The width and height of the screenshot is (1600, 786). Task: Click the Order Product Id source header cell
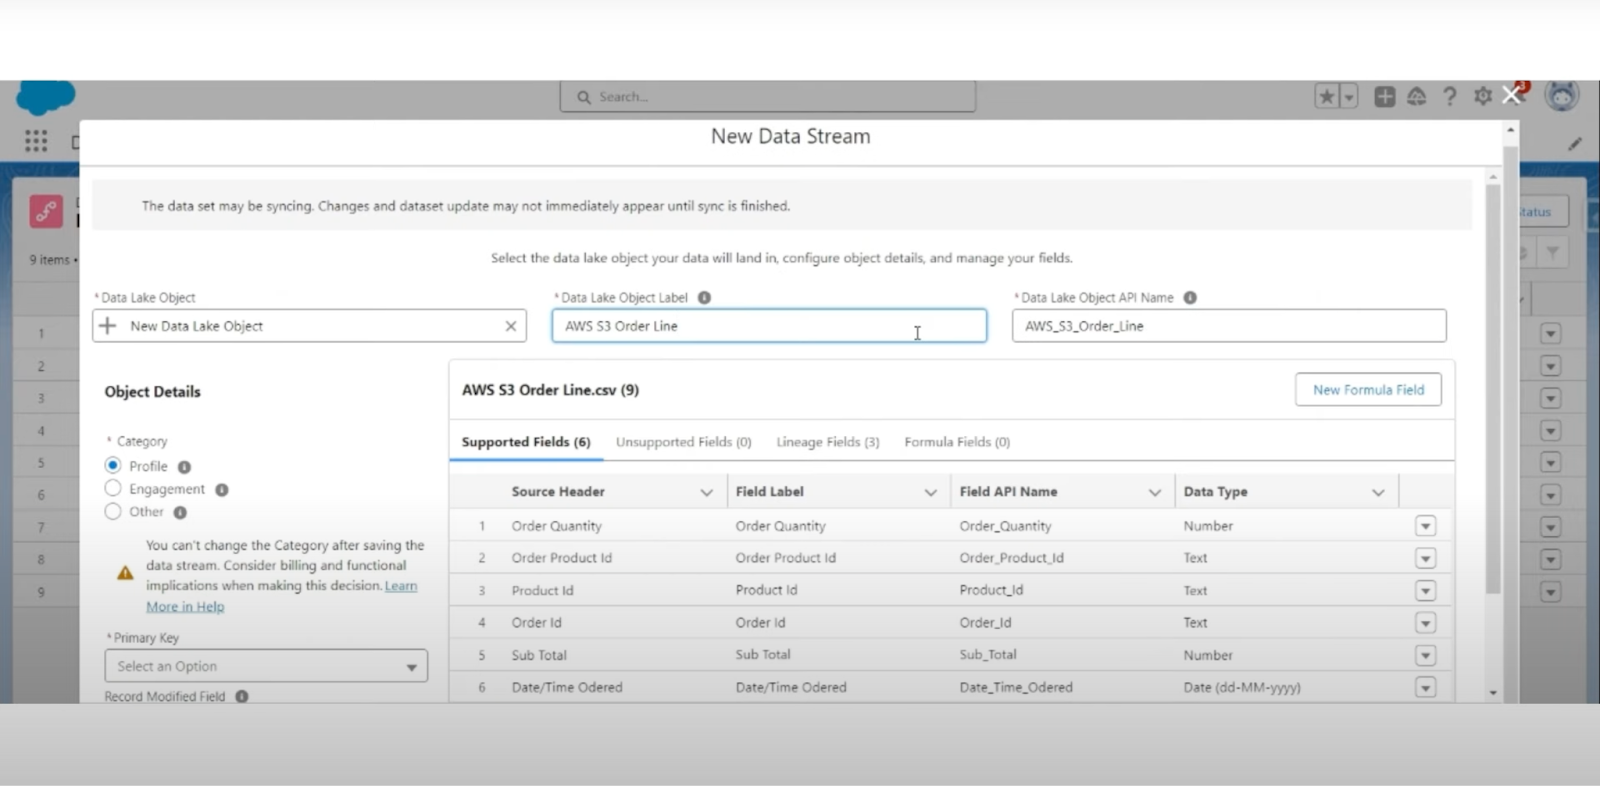pyautogui.click(x=562, y=558)
